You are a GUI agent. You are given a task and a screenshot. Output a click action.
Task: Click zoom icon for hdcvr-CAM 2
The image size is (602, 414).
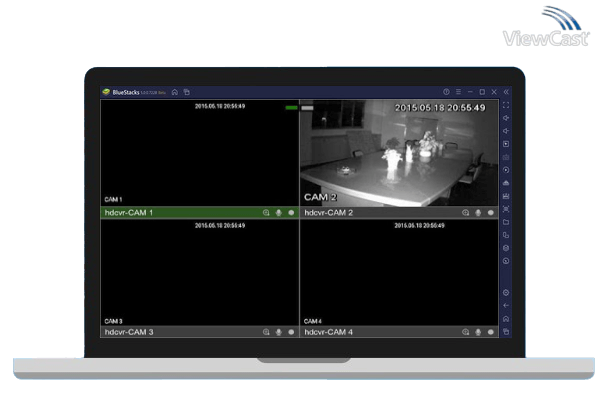click(465, 213)
